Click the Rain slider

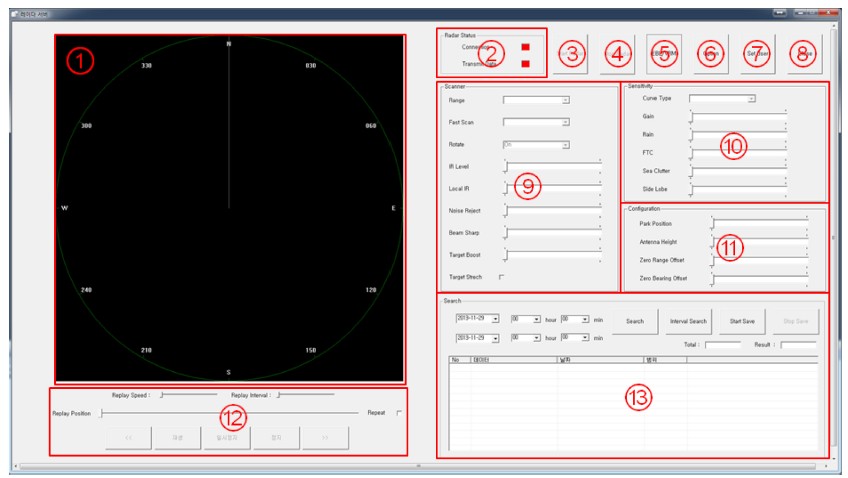point(738,135)
